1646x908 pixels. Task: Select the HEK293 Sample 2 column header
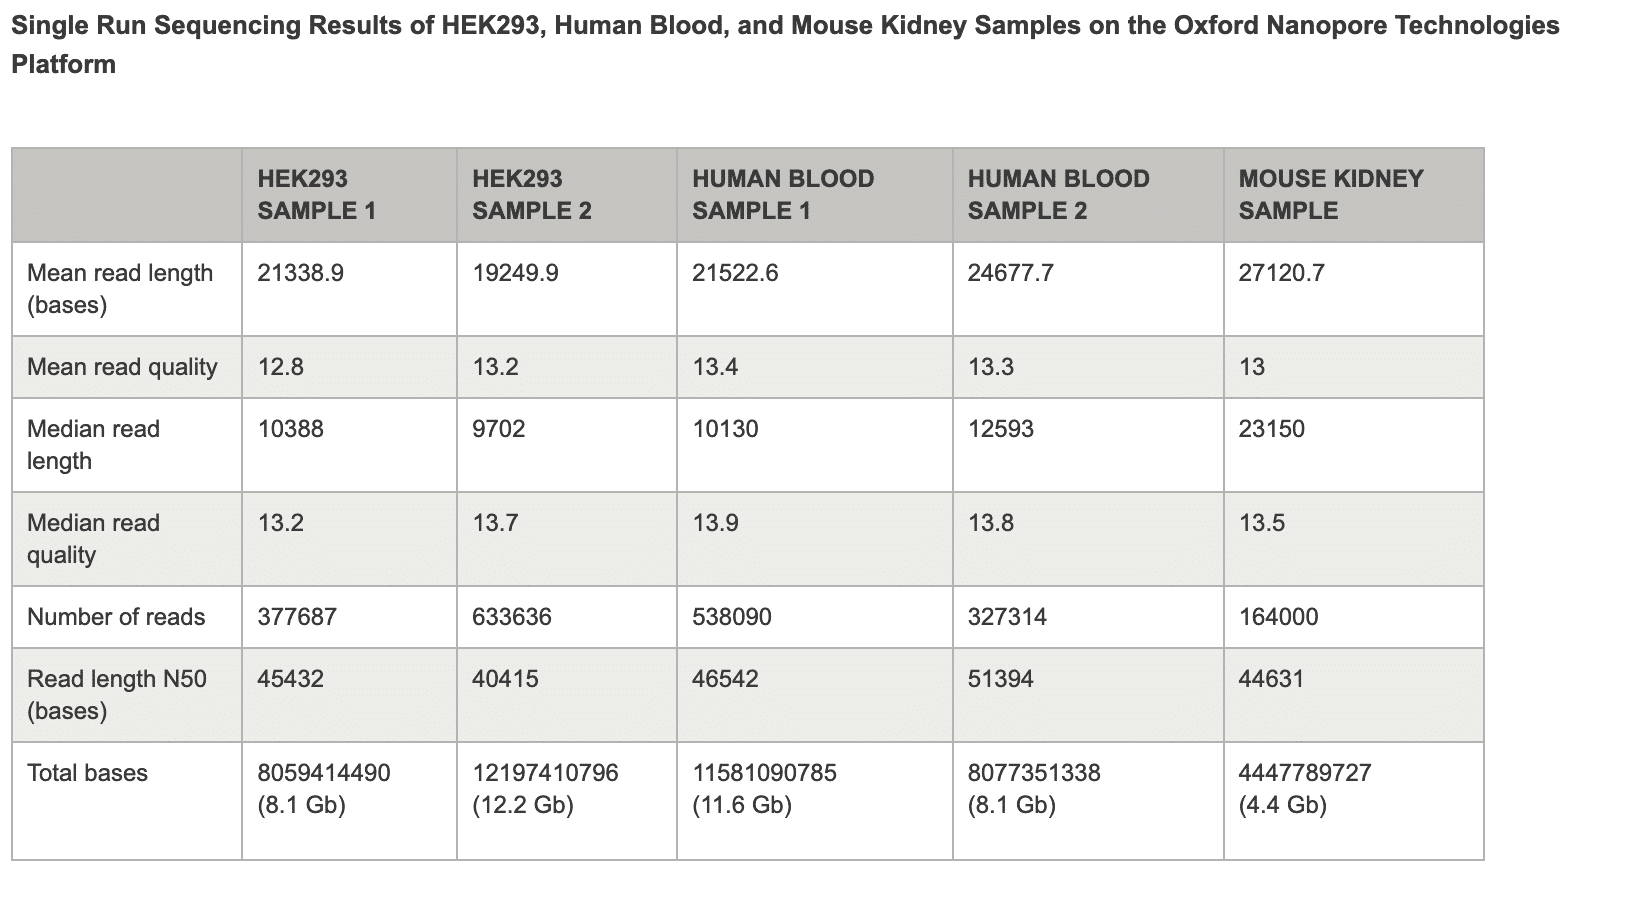tap(531, 195)
